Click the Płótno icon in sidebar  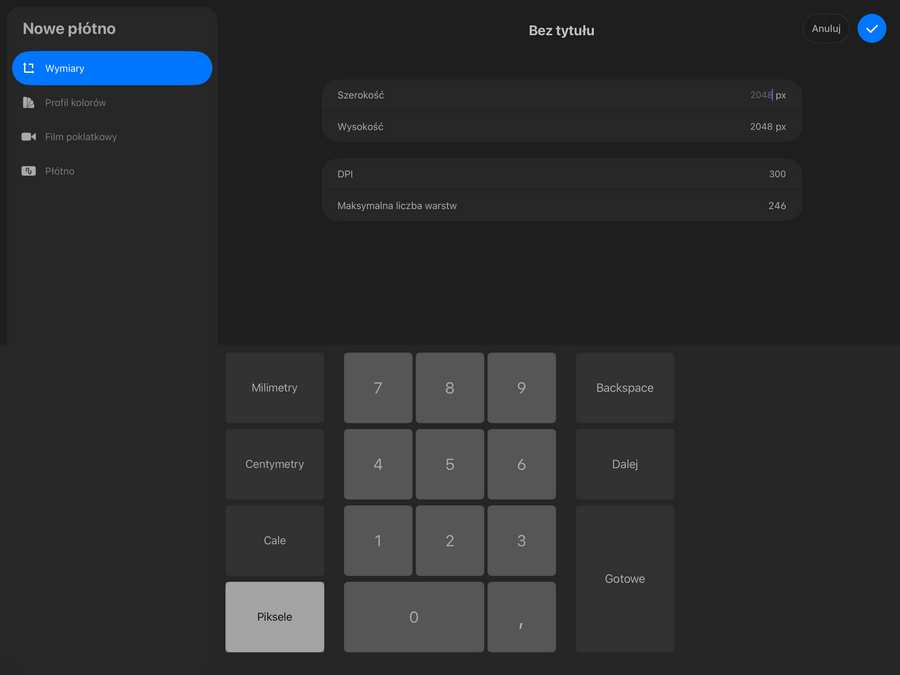click(29, 171)
